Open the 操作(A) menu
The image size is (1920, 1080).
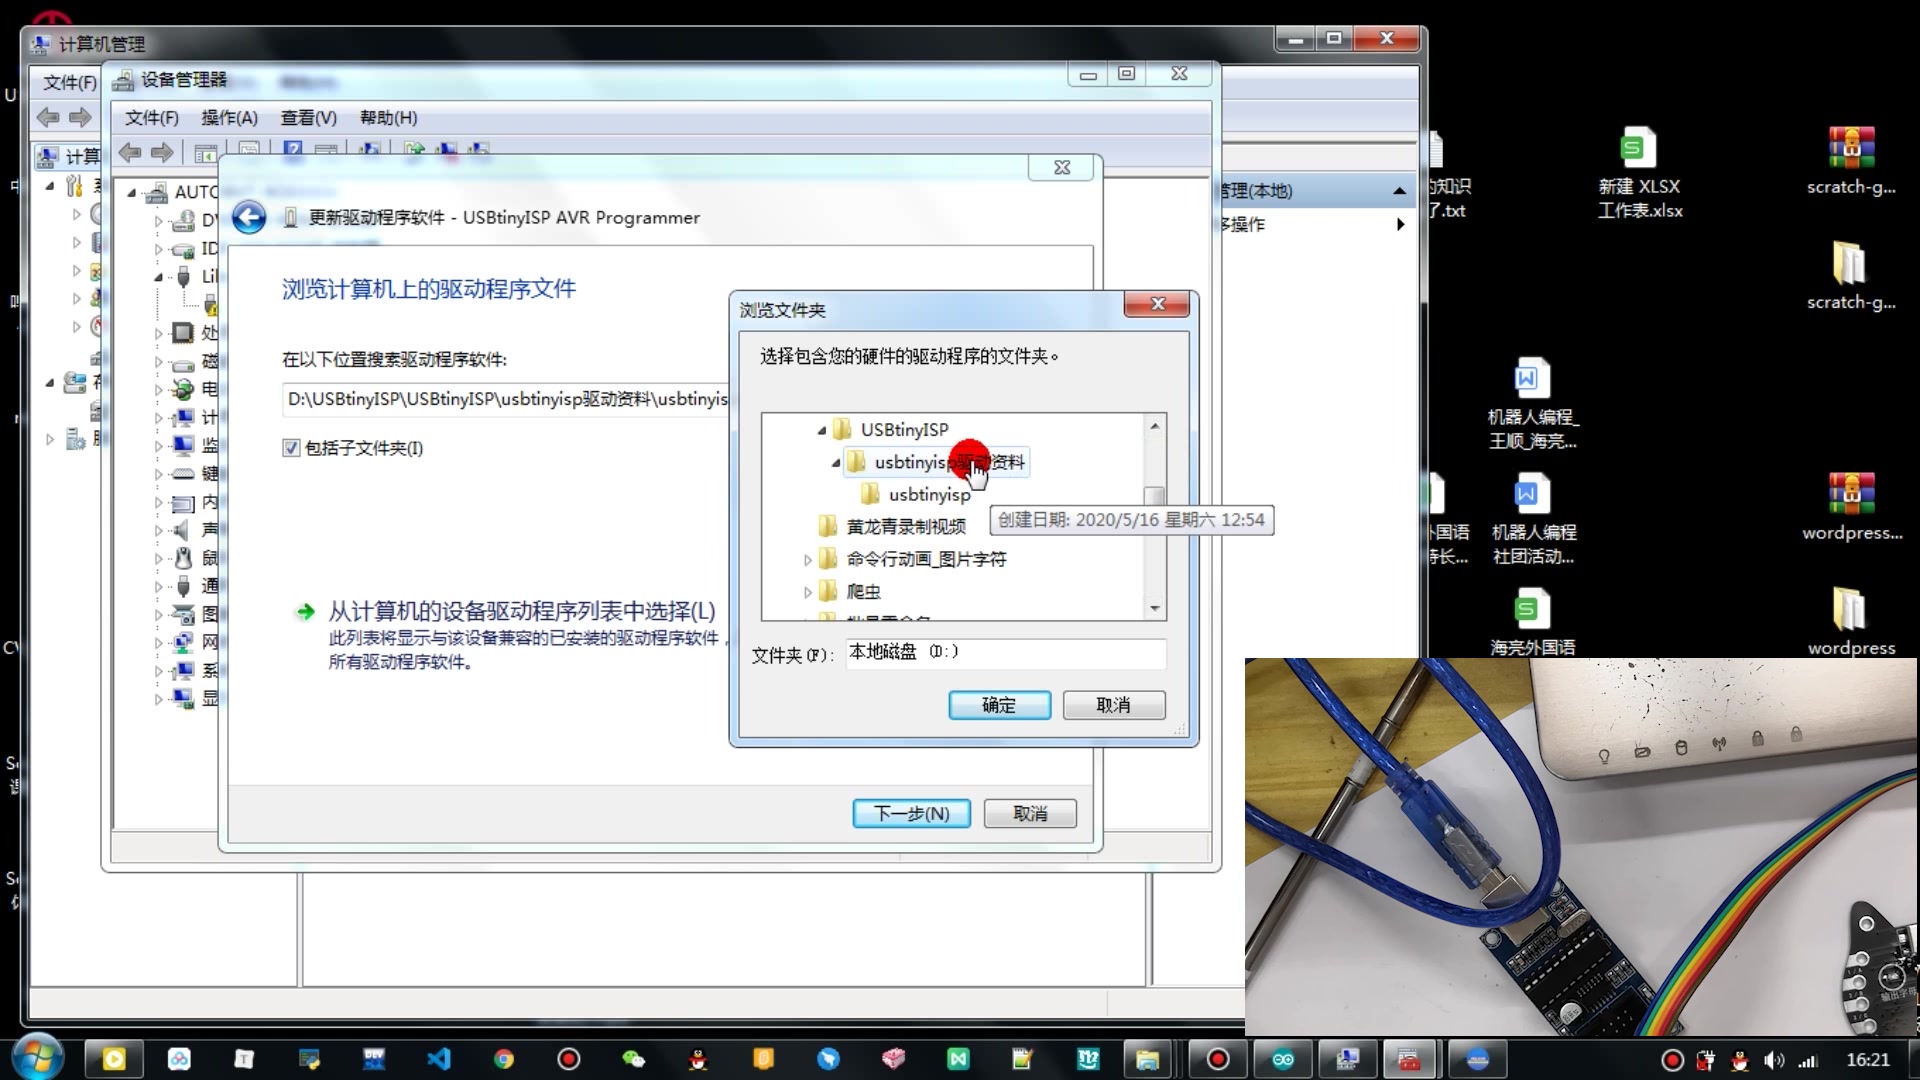(229, 118)
